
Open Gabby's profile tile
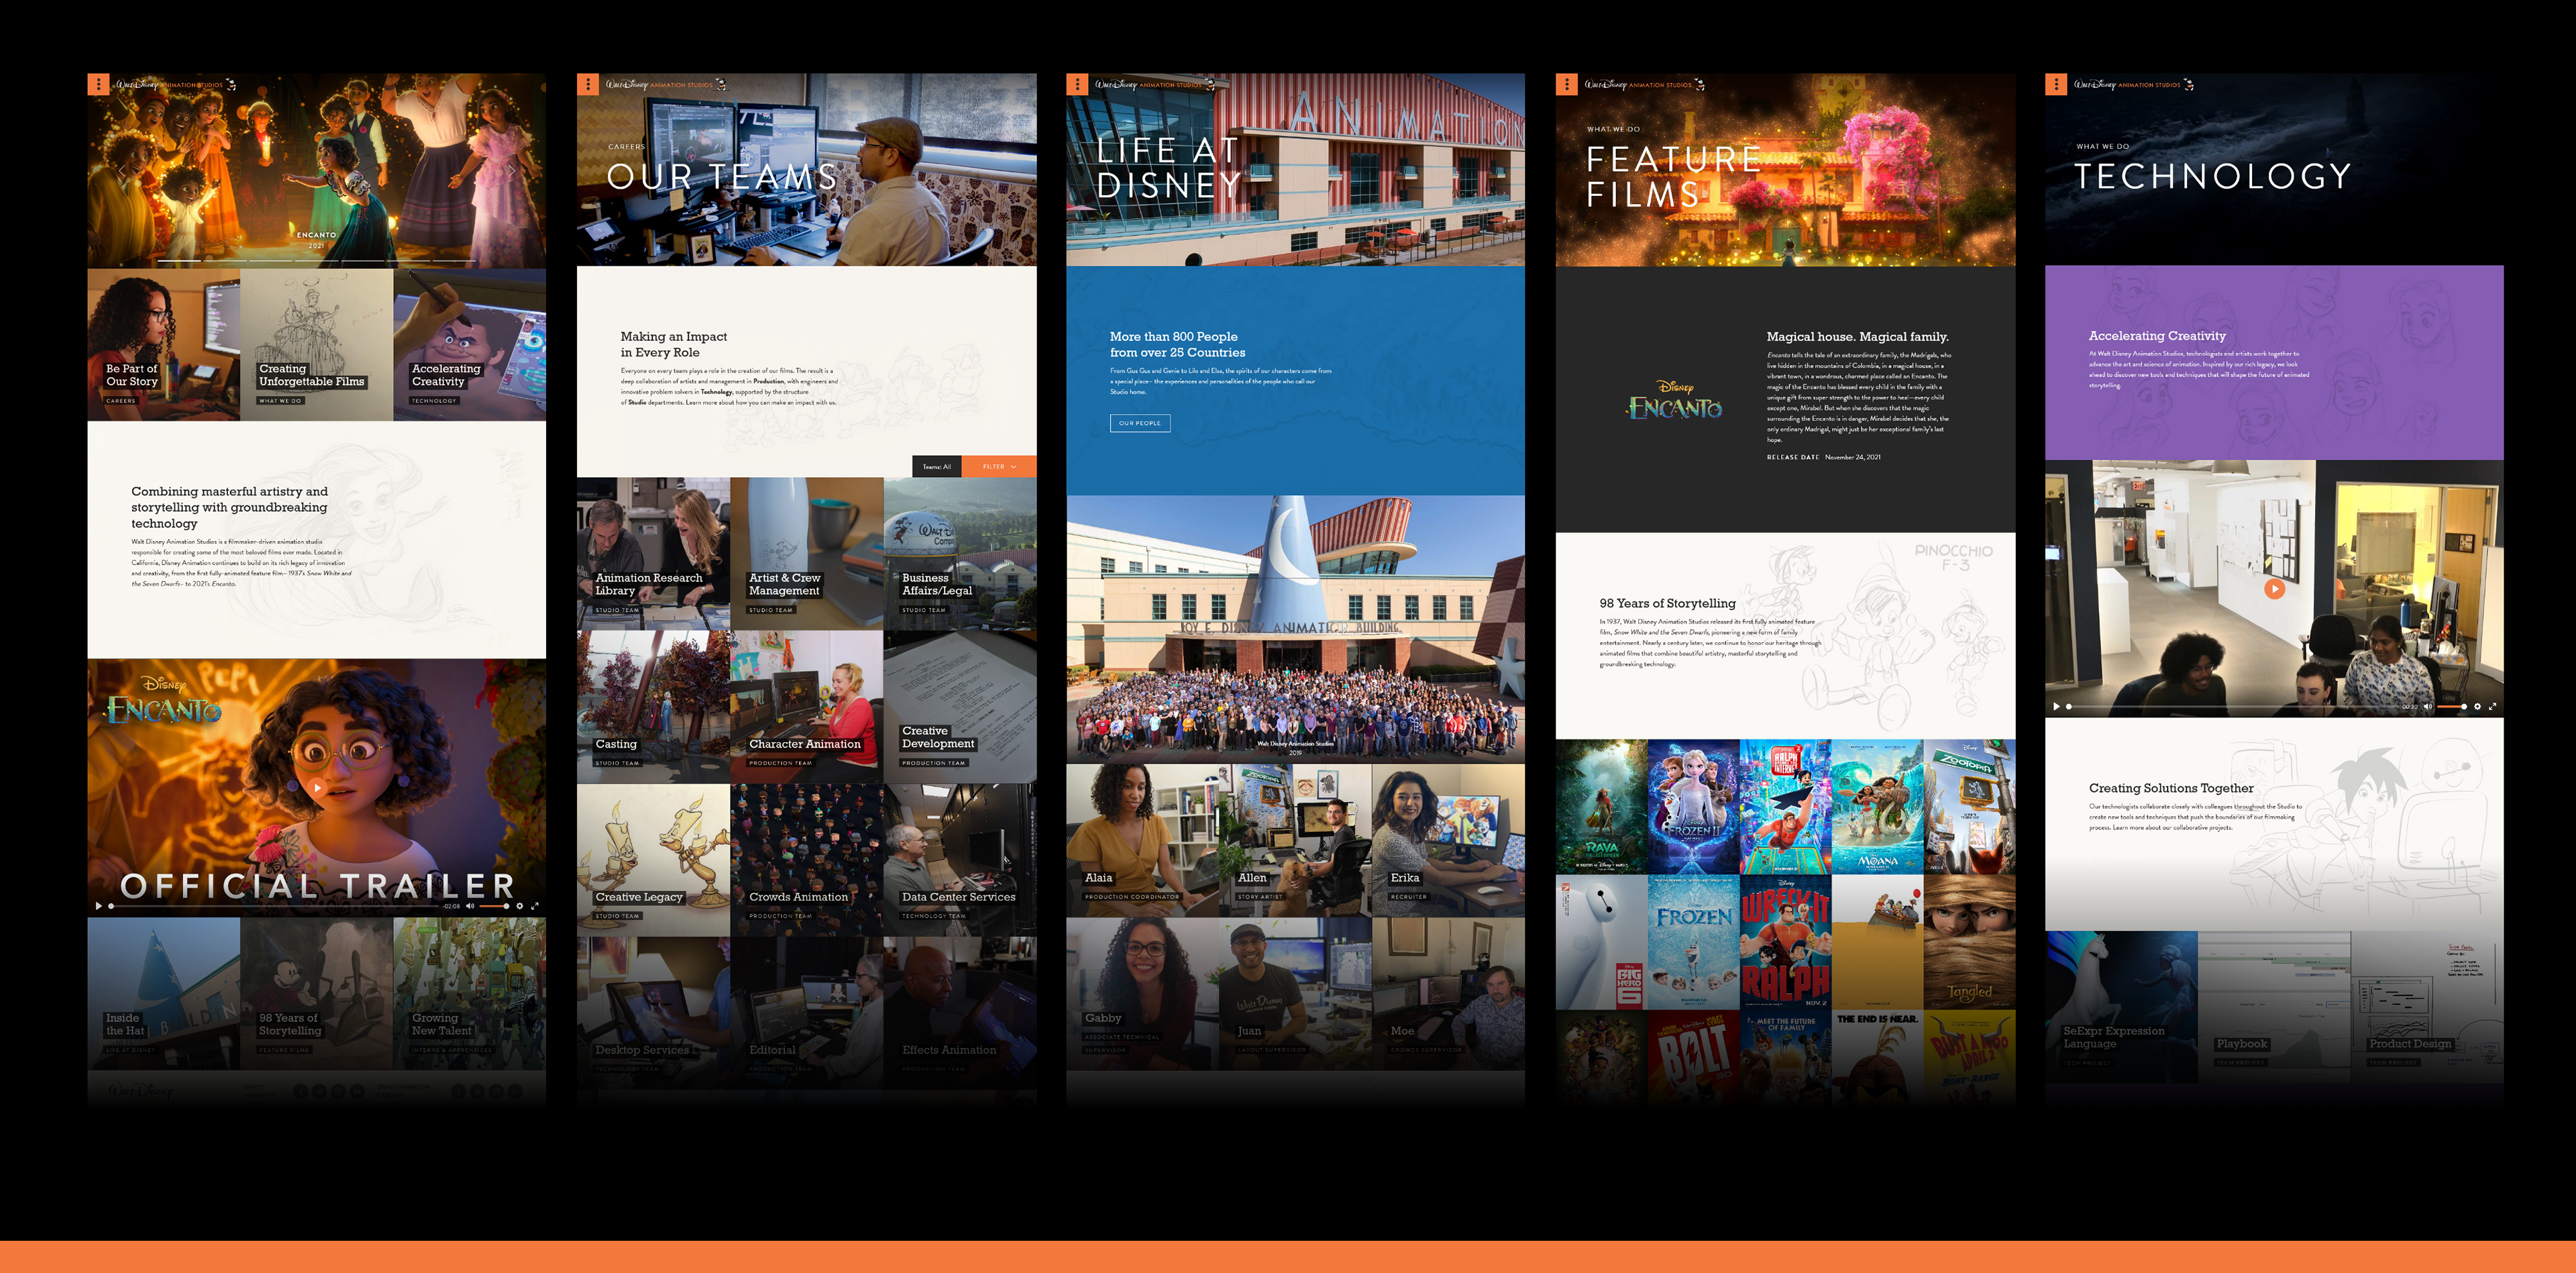point(1143,994)
